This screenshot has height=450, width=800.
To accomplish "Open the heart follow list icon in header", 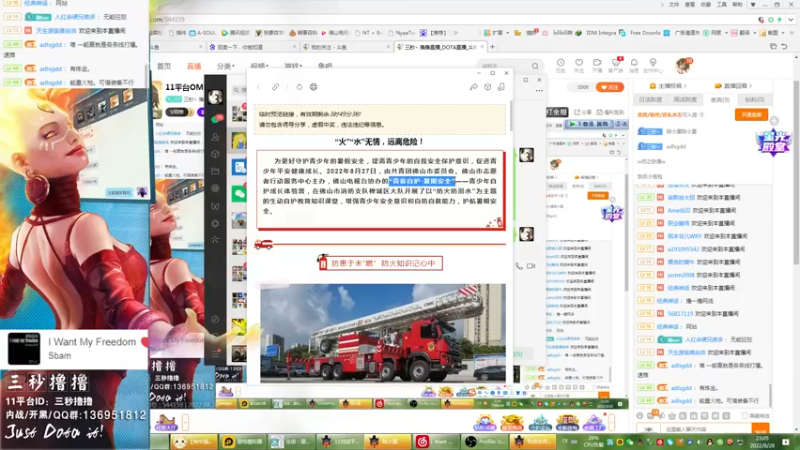I will click(x=579, y=65).
